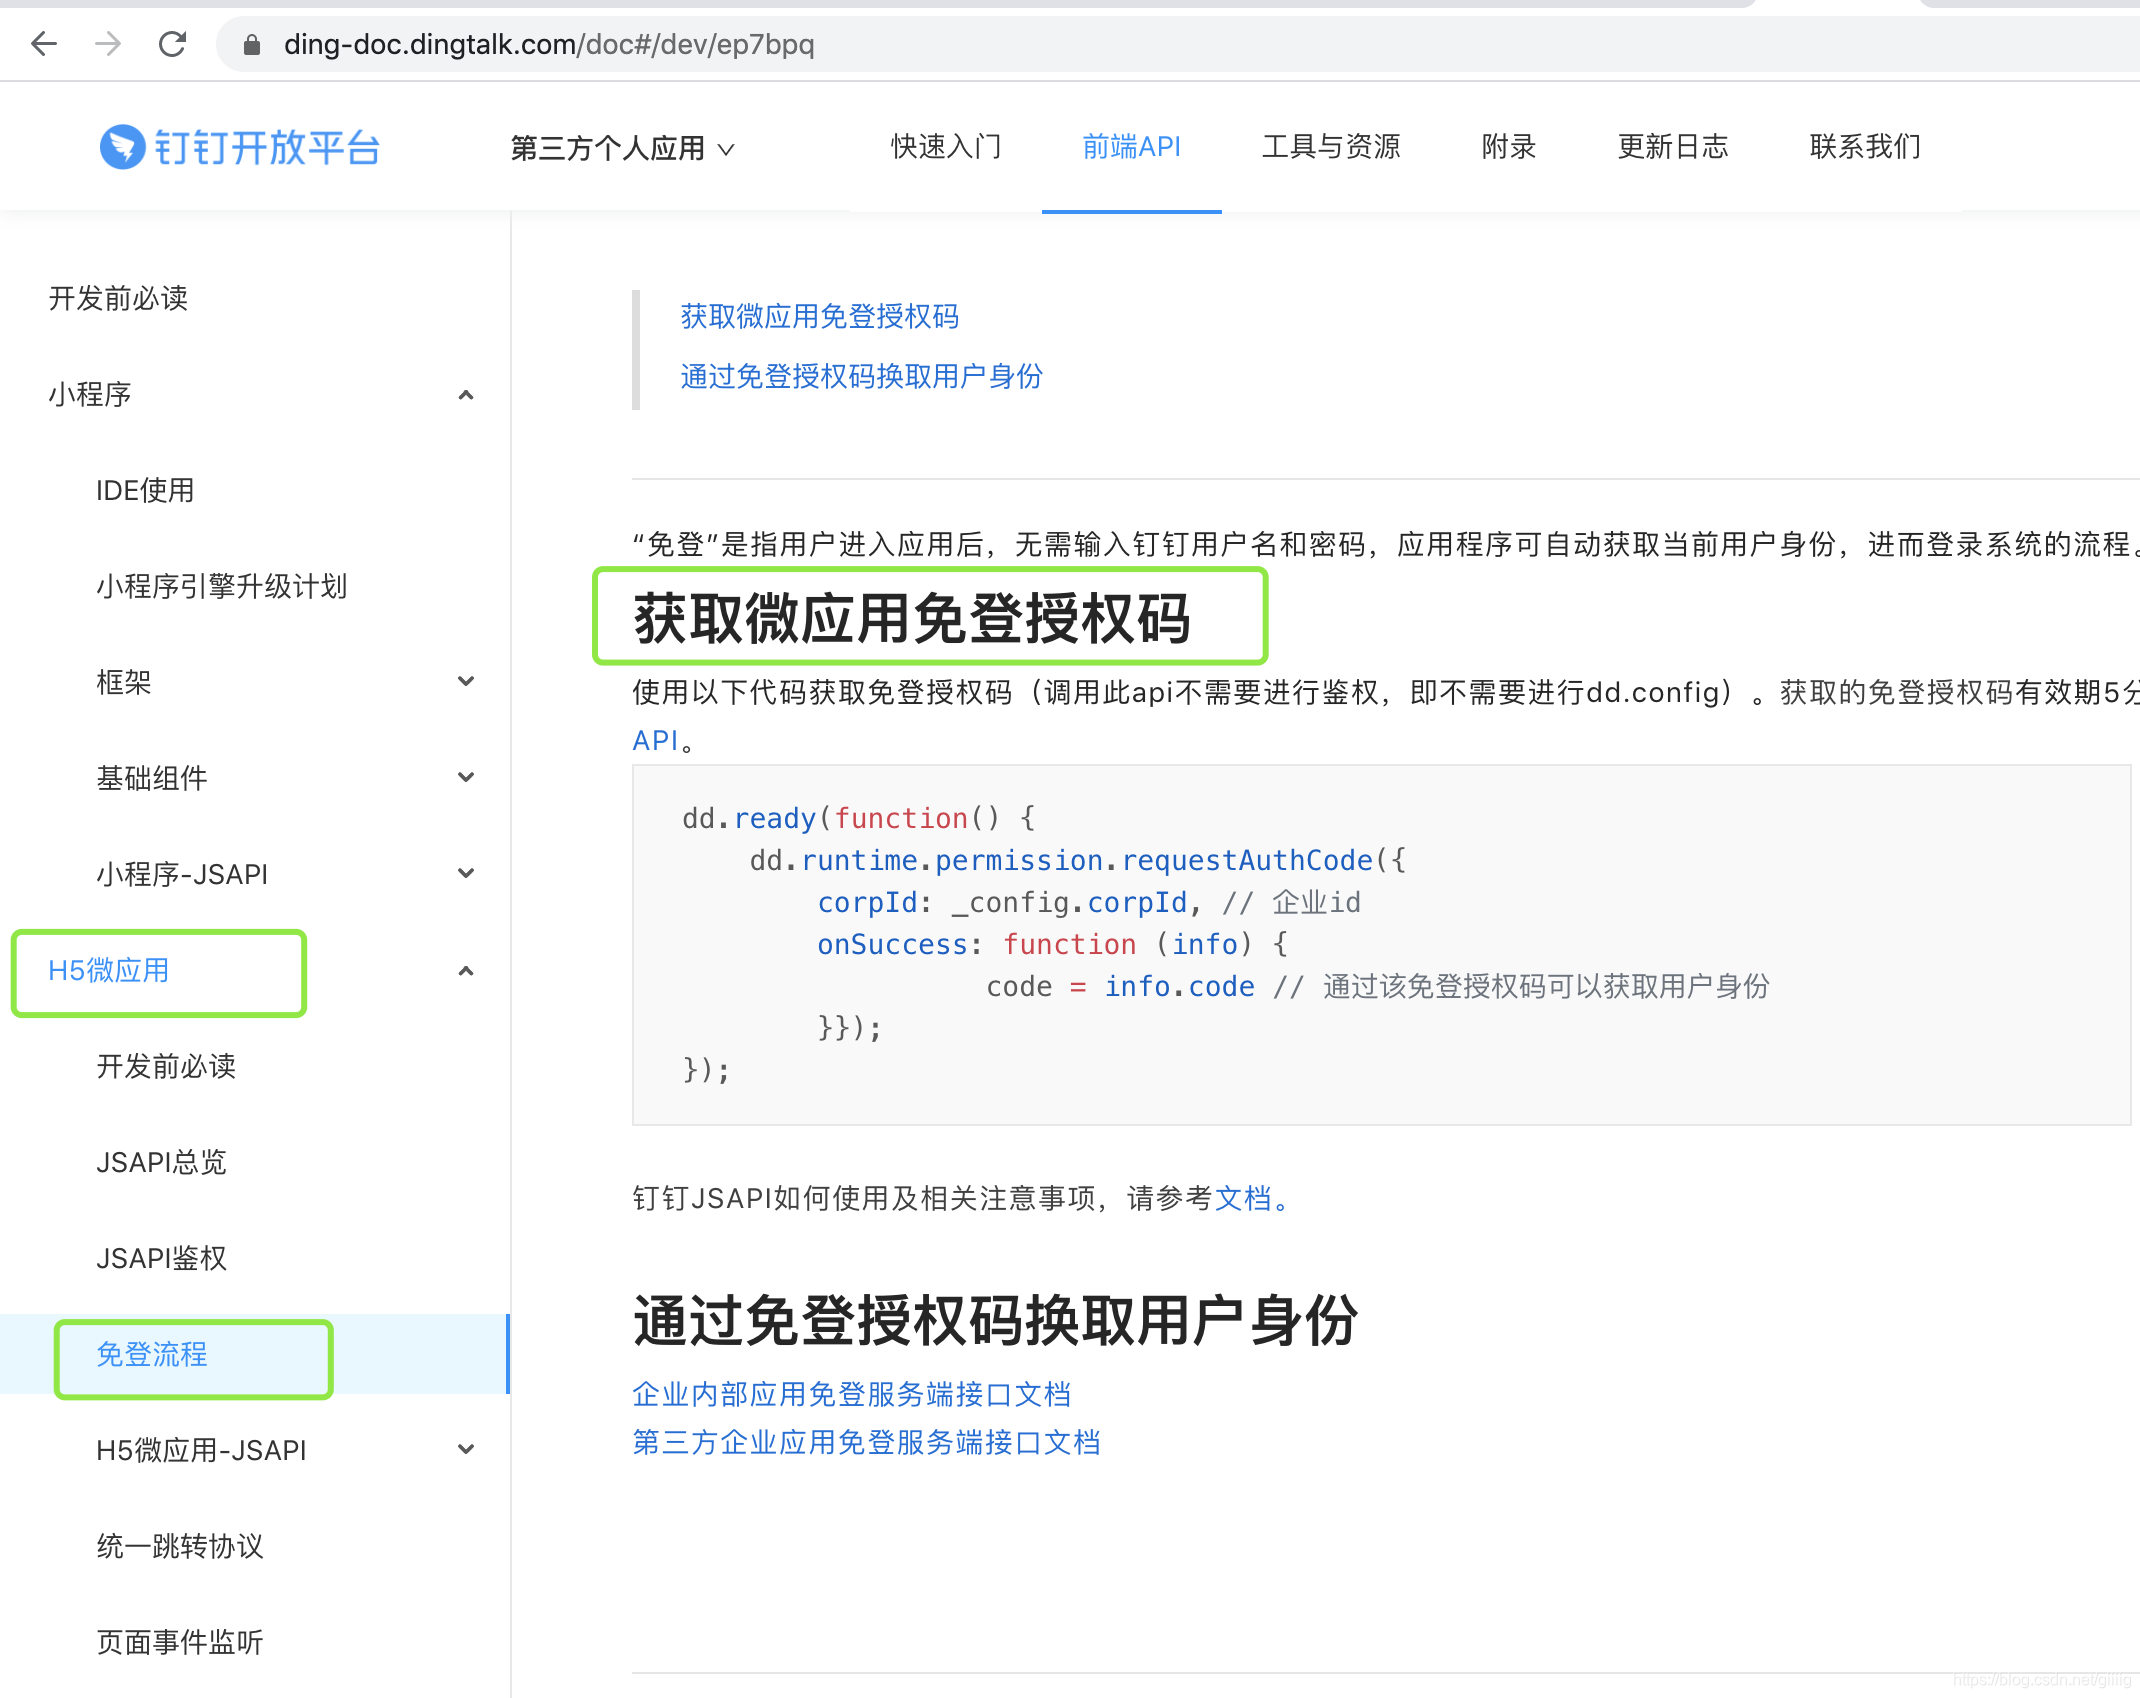Expand the 框架 submenu

(465, 682)
